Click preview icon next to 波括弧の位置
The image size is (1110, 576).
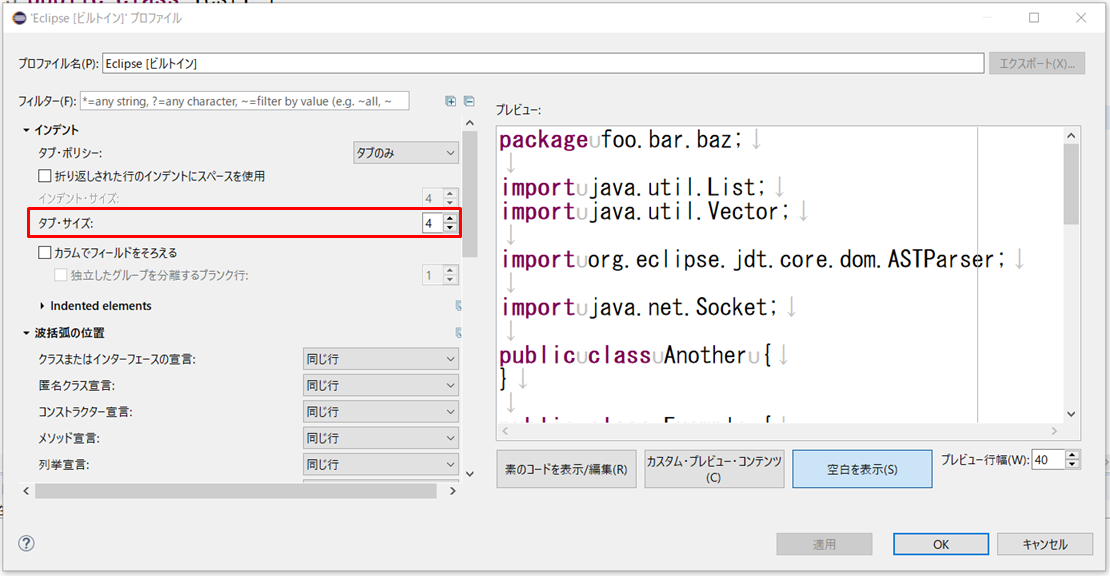point(458,333)
